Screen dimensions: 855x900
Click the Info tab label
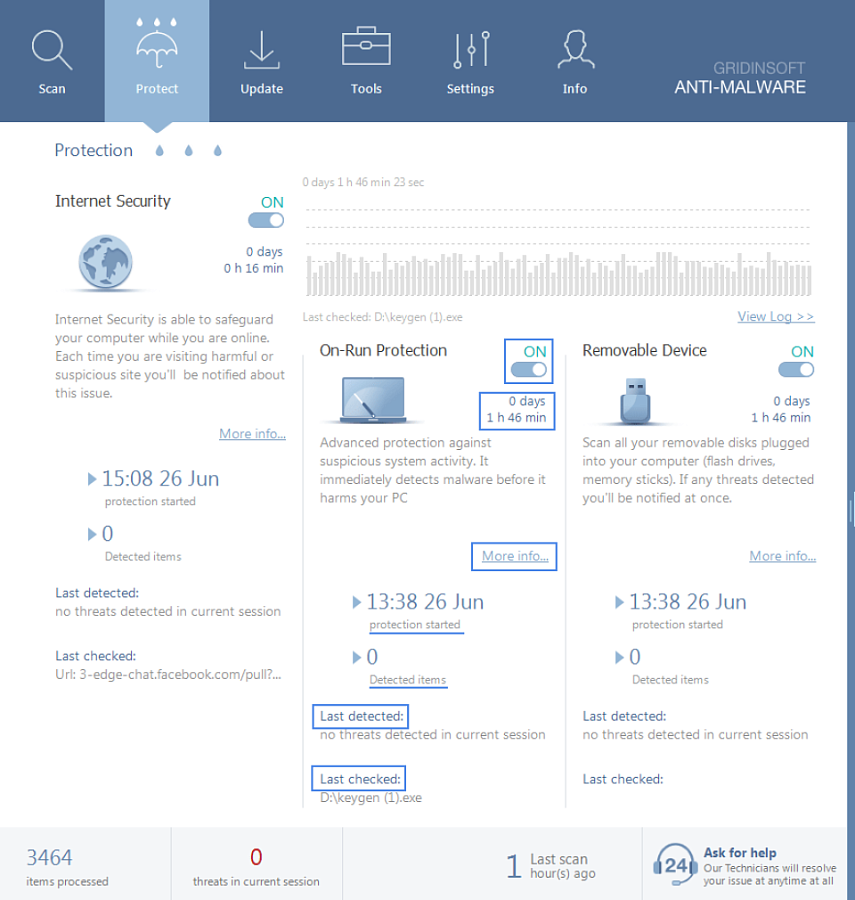575,89
